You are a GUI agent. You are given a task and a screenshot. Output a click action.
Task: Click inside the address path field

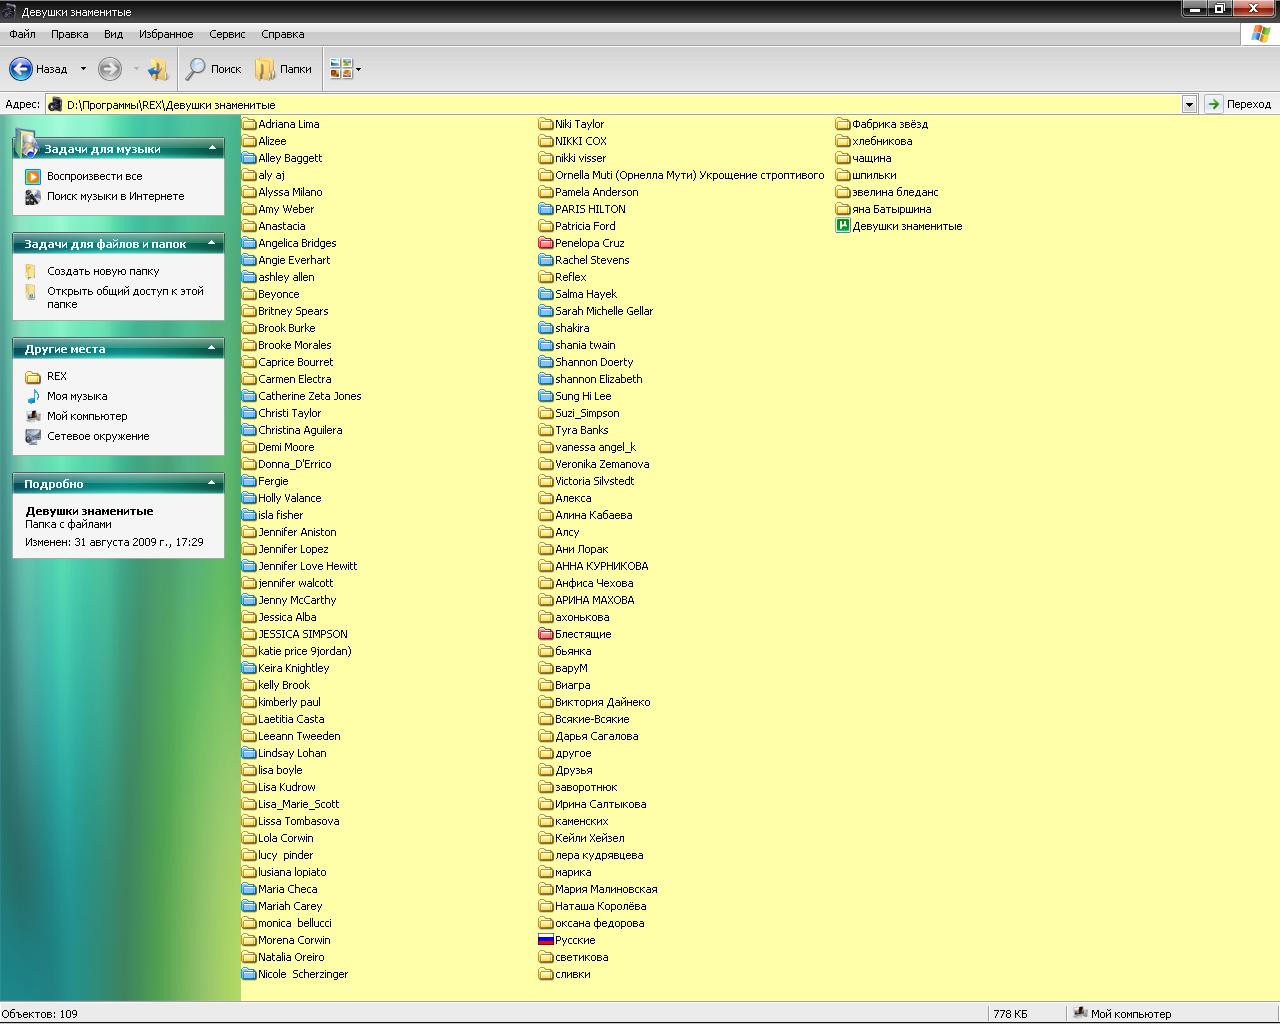point(600,104)
